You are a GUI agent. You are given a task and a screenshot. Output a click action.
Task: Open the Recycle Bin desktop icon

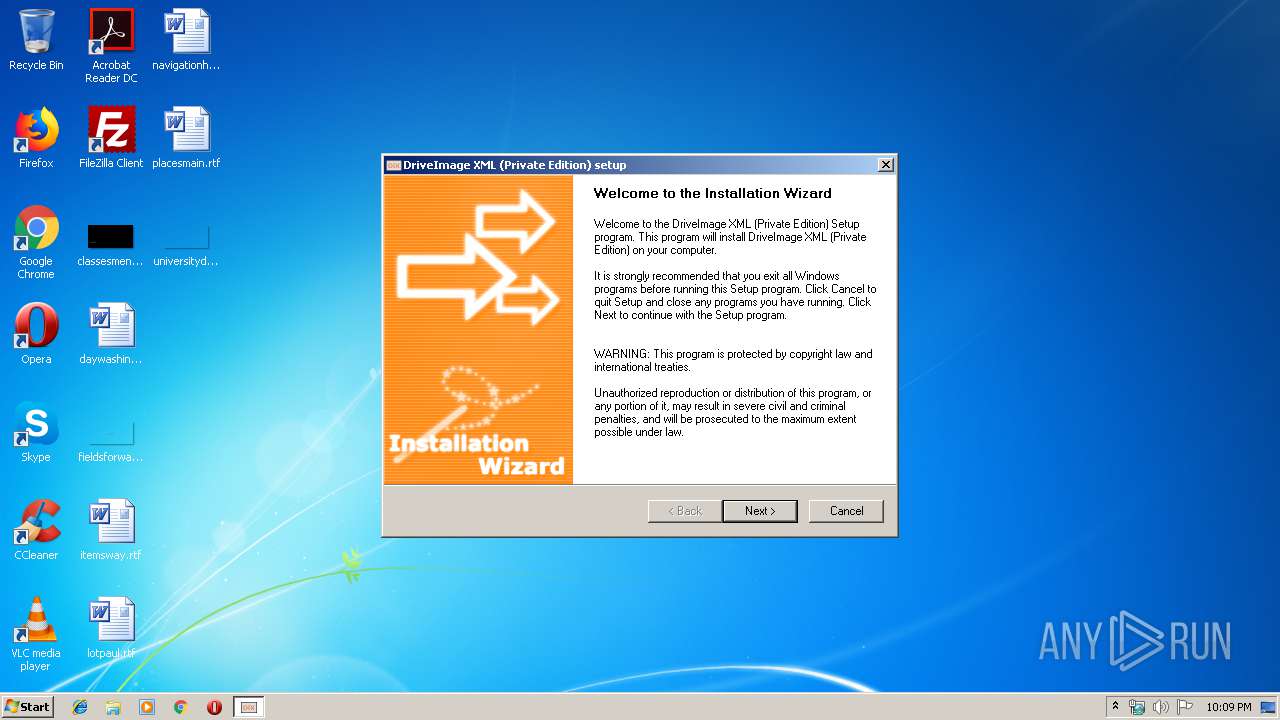pyautogui.click(x=36, y=40)
